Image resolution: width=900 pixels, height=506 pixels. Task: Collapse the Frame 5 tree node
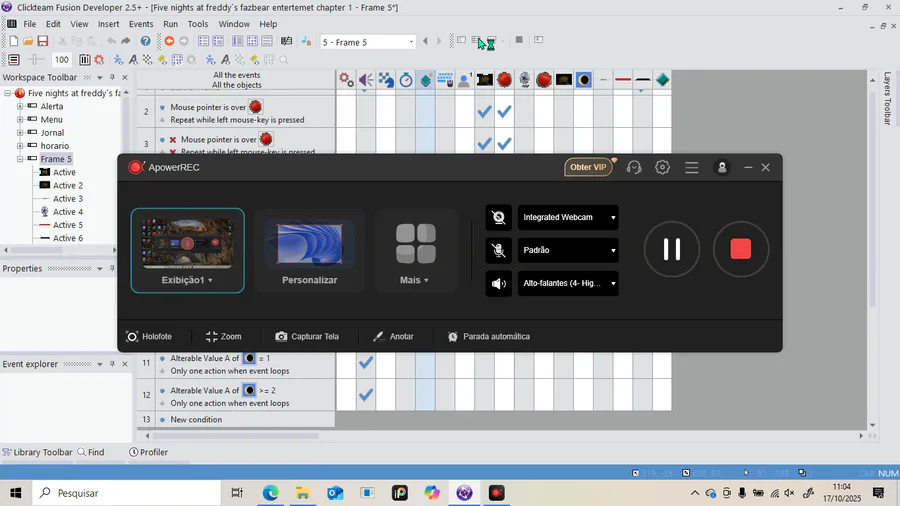point(20,159)
